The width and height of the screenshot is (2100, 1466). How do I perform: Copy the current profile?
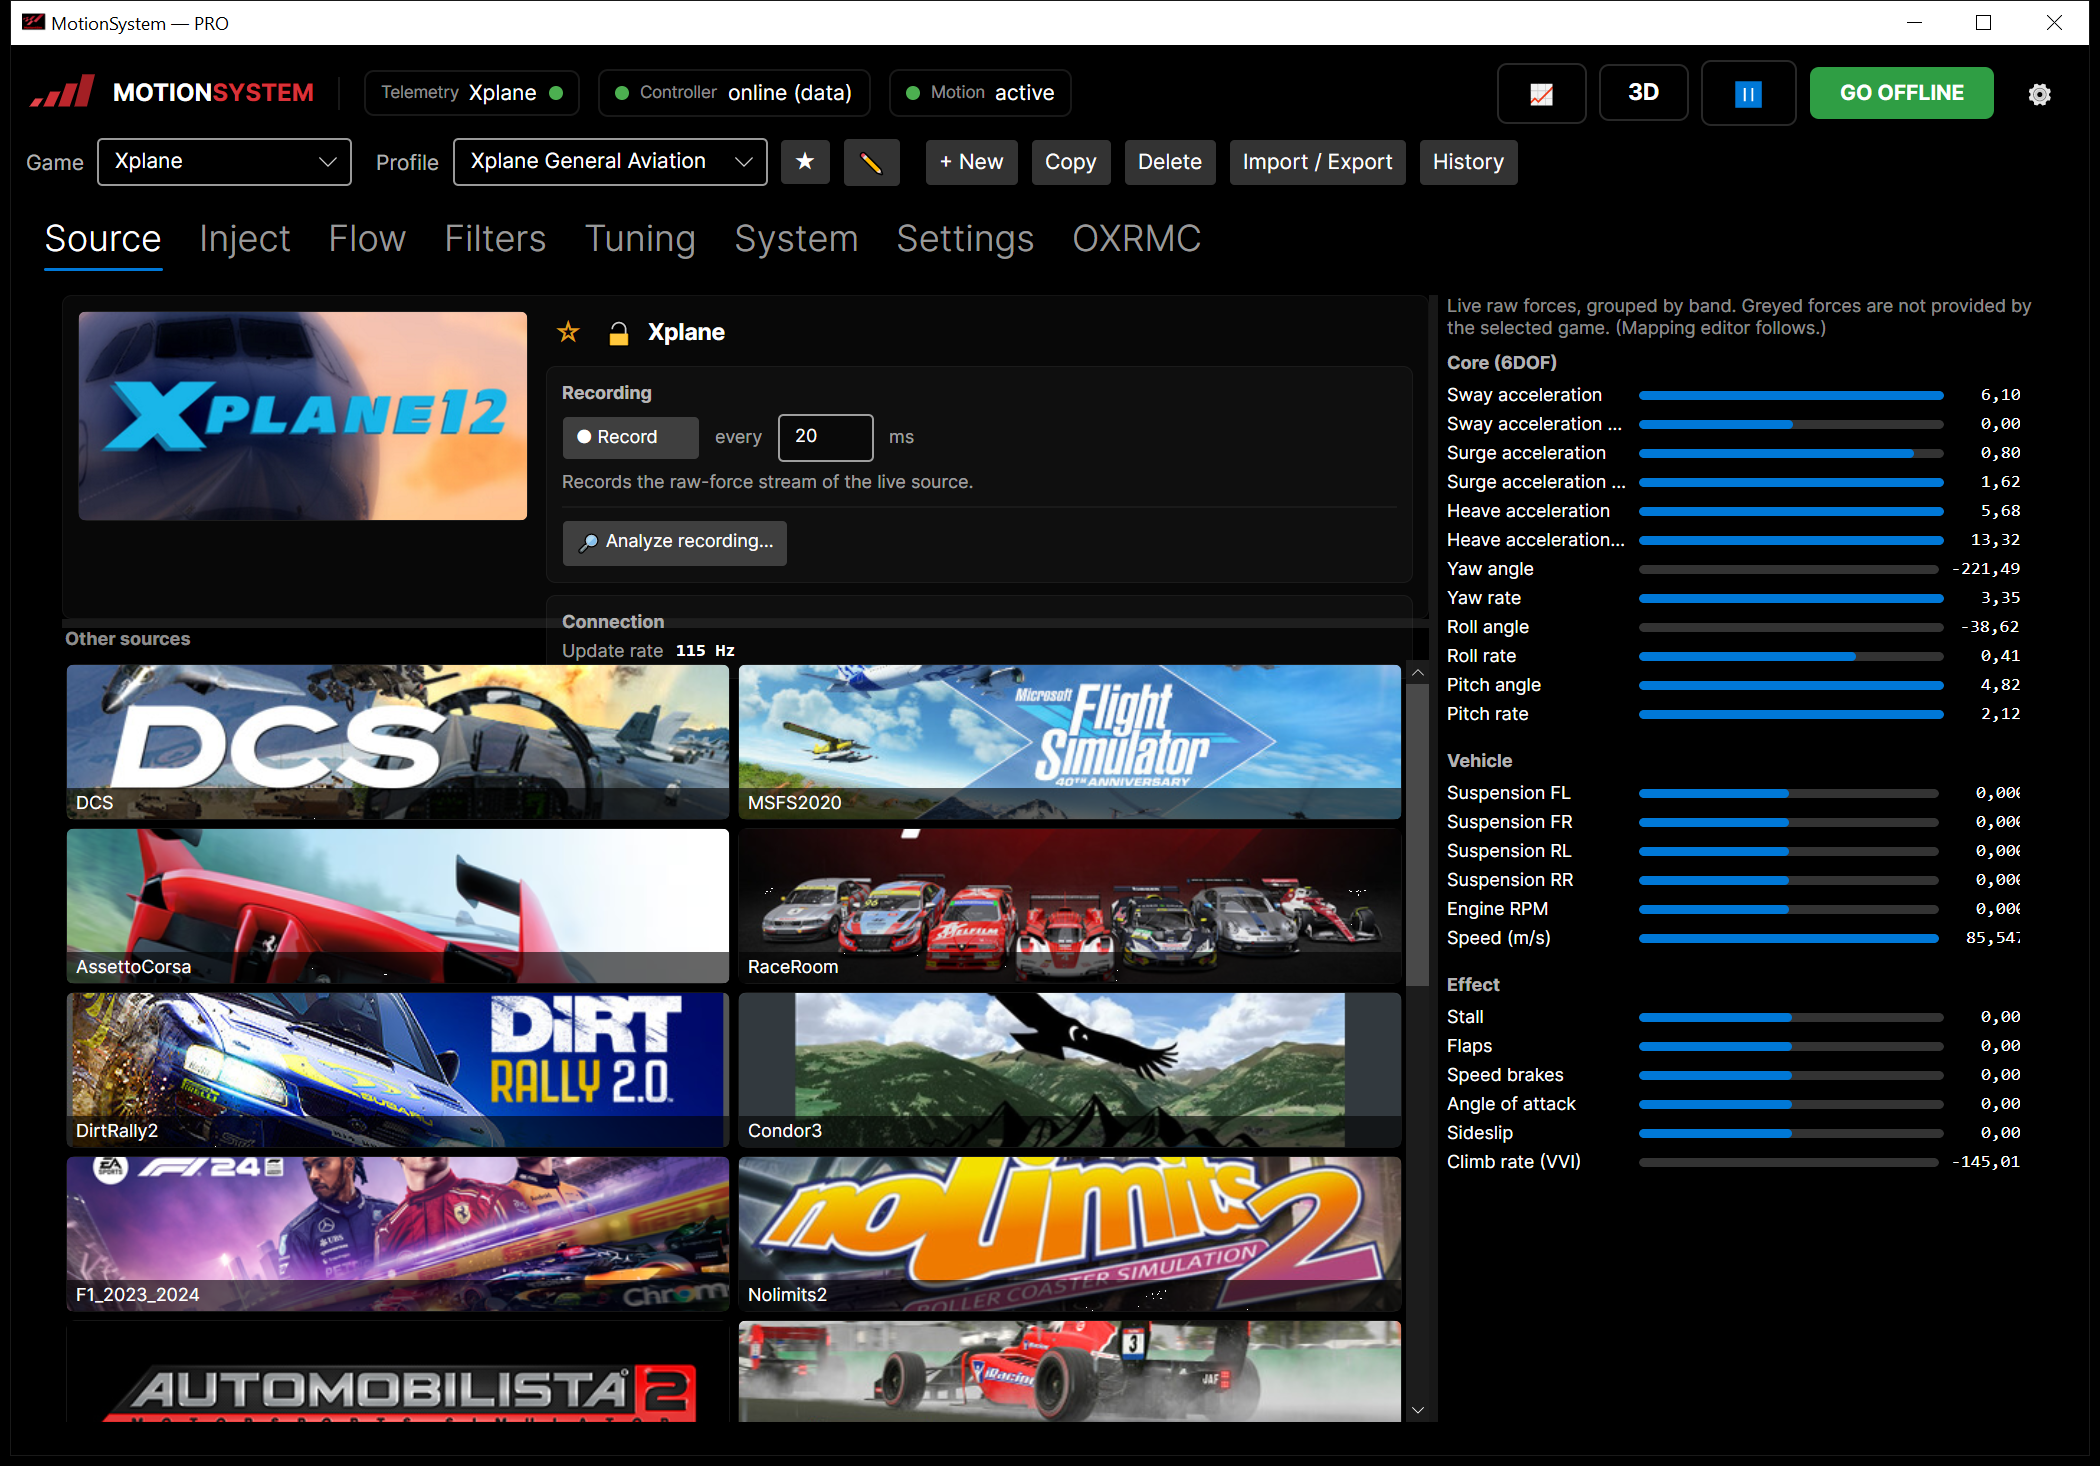[x=1070, y=162]
